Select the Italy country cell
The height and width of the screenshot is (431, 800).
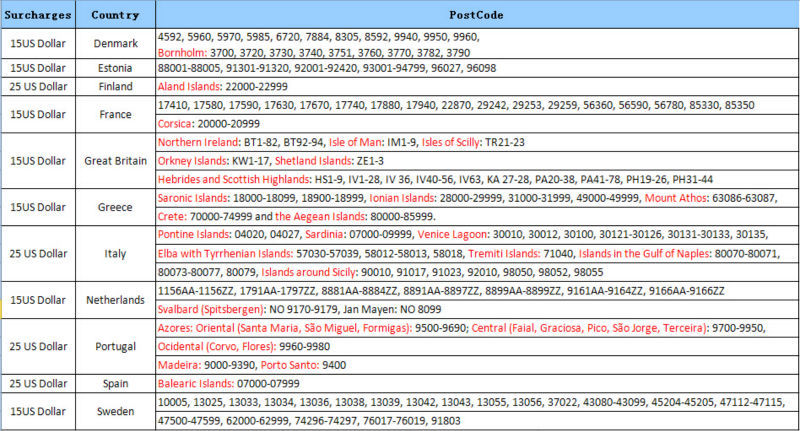(114, 254)
